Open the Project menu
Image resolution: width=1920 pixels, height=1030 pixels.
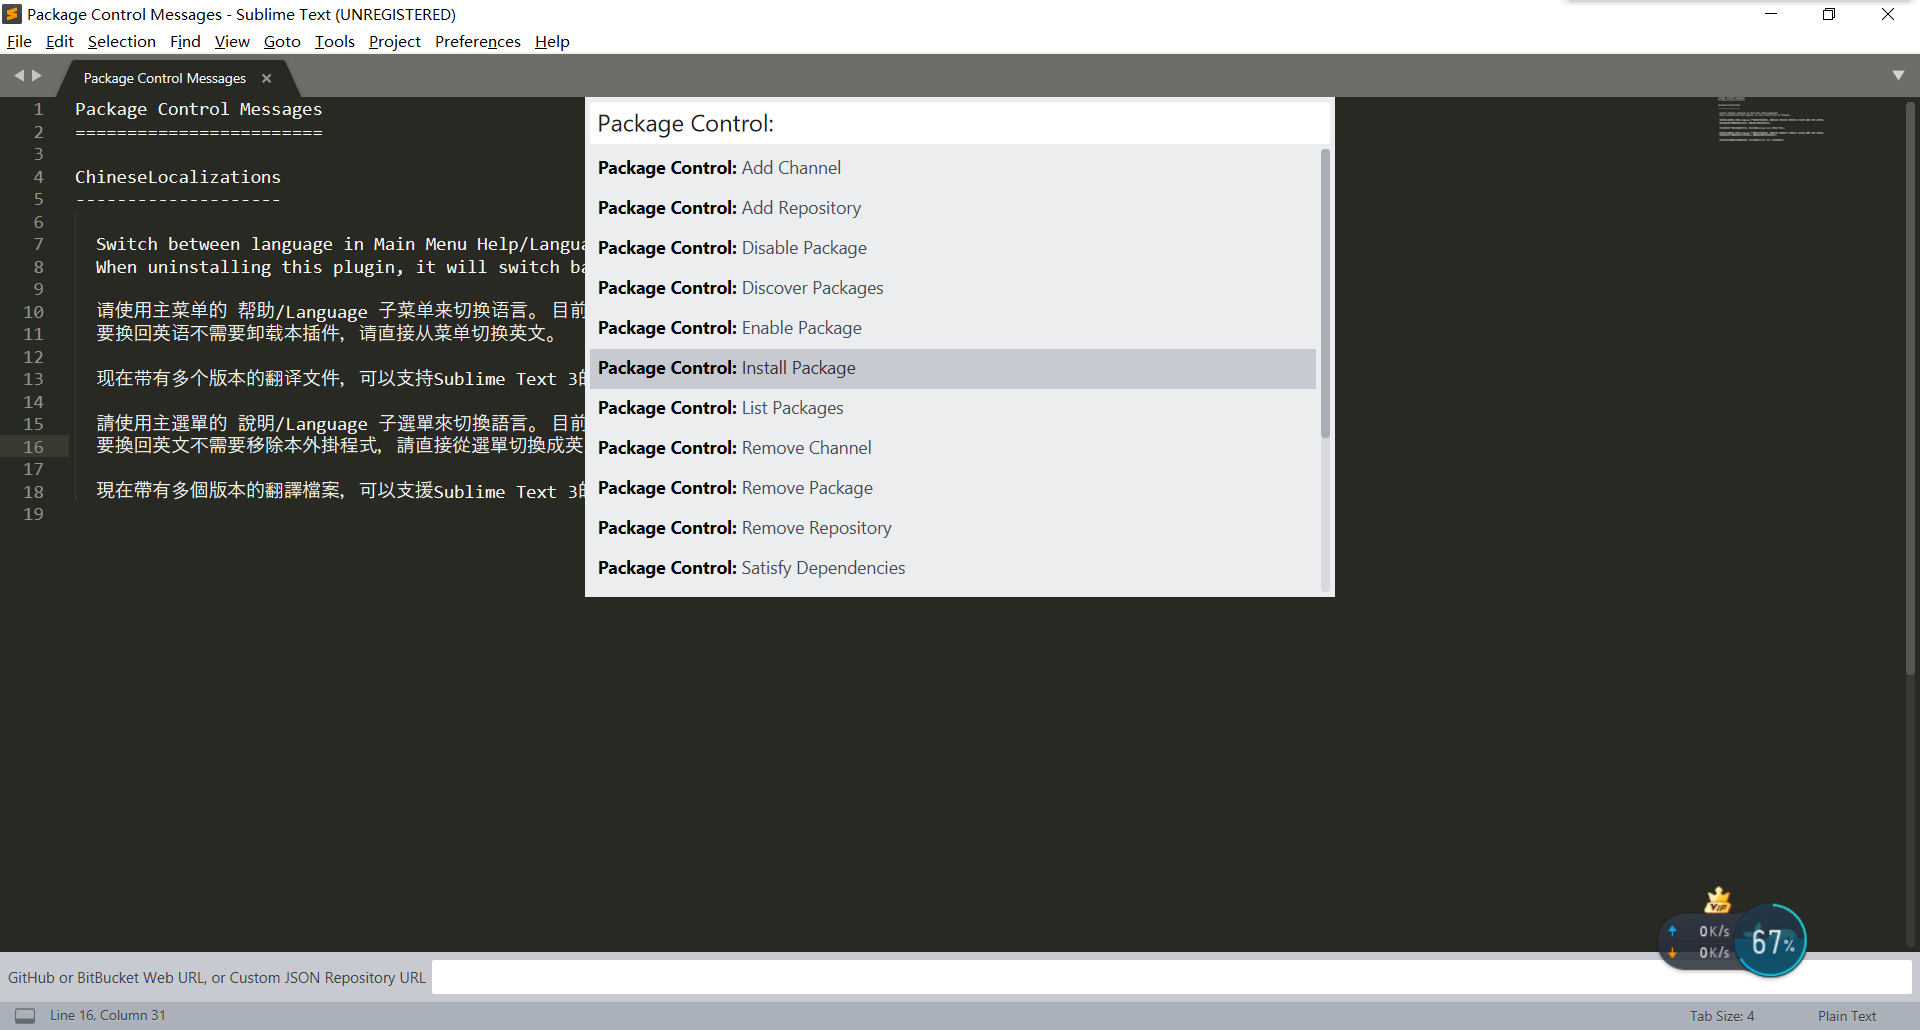[394, 41]
